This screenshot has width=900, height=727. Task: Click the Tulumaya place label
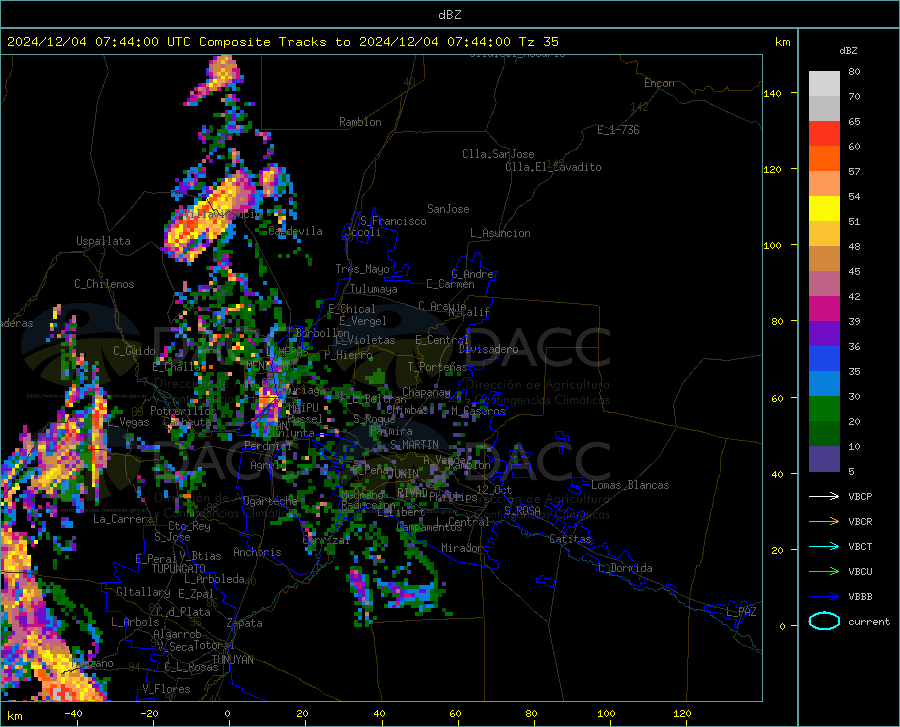(374, 289)
